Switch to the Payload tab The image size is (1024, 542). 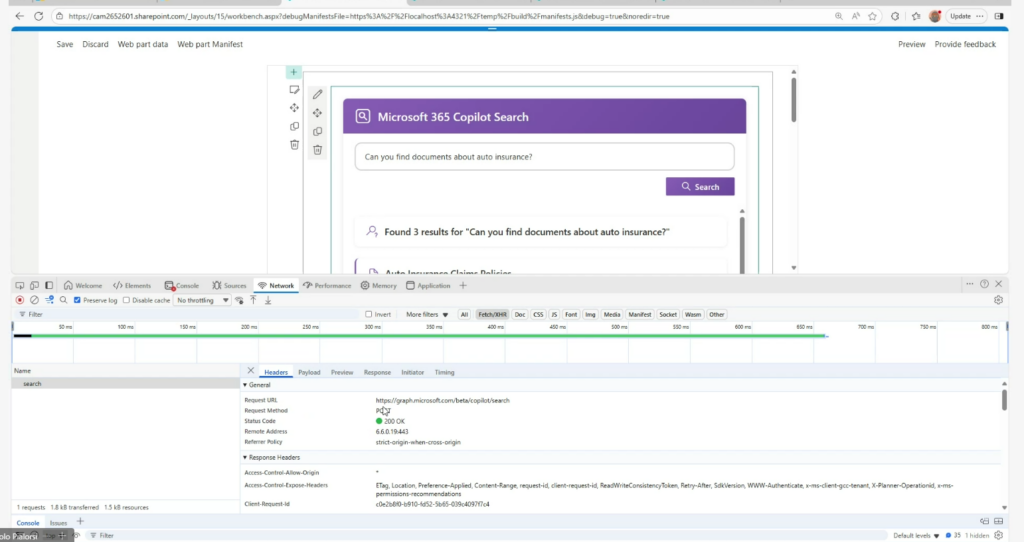(x=309, y=372)
